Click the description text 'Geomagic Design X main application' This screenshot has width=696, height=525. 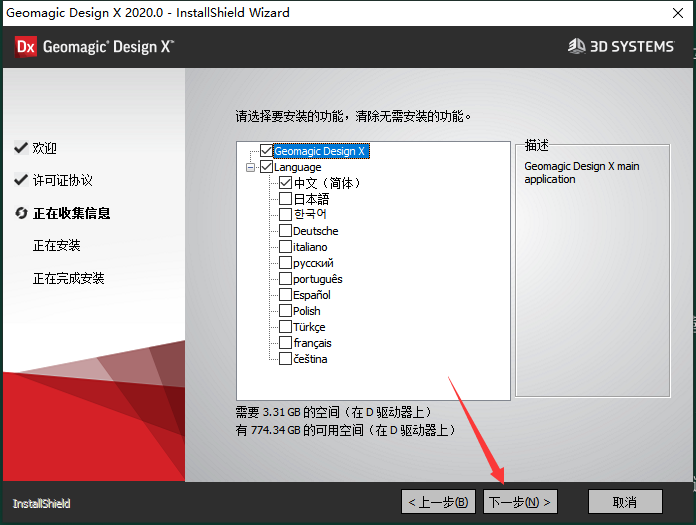coord(581,173)
